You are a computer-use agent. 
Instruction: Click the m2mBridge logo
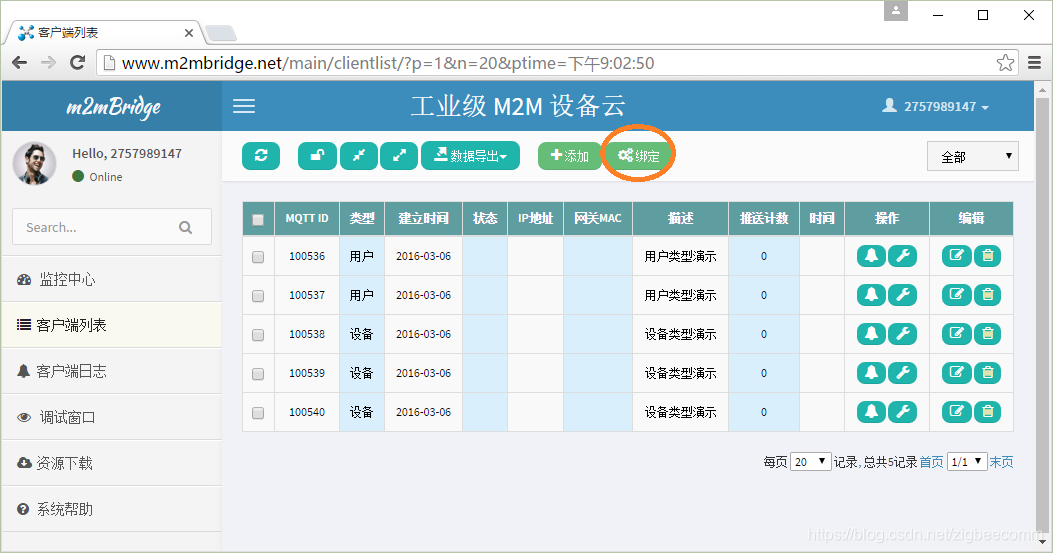tap(113, 107)
